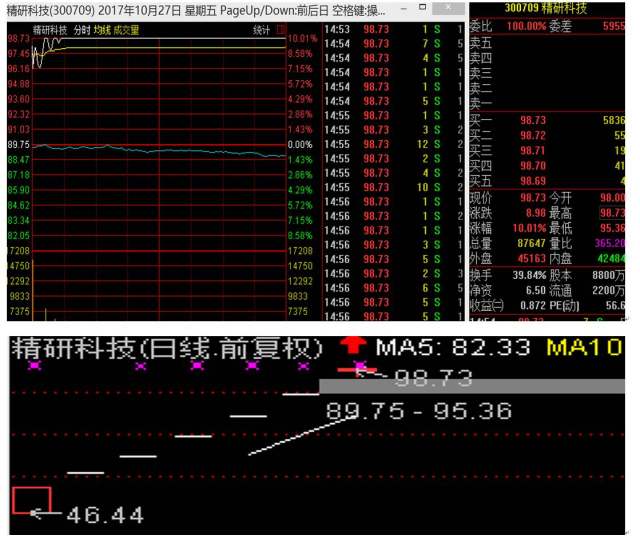Click the 10.01% limit-up axis label
Viewport: 640px width, 543px height.
click(x=301, y=39)
